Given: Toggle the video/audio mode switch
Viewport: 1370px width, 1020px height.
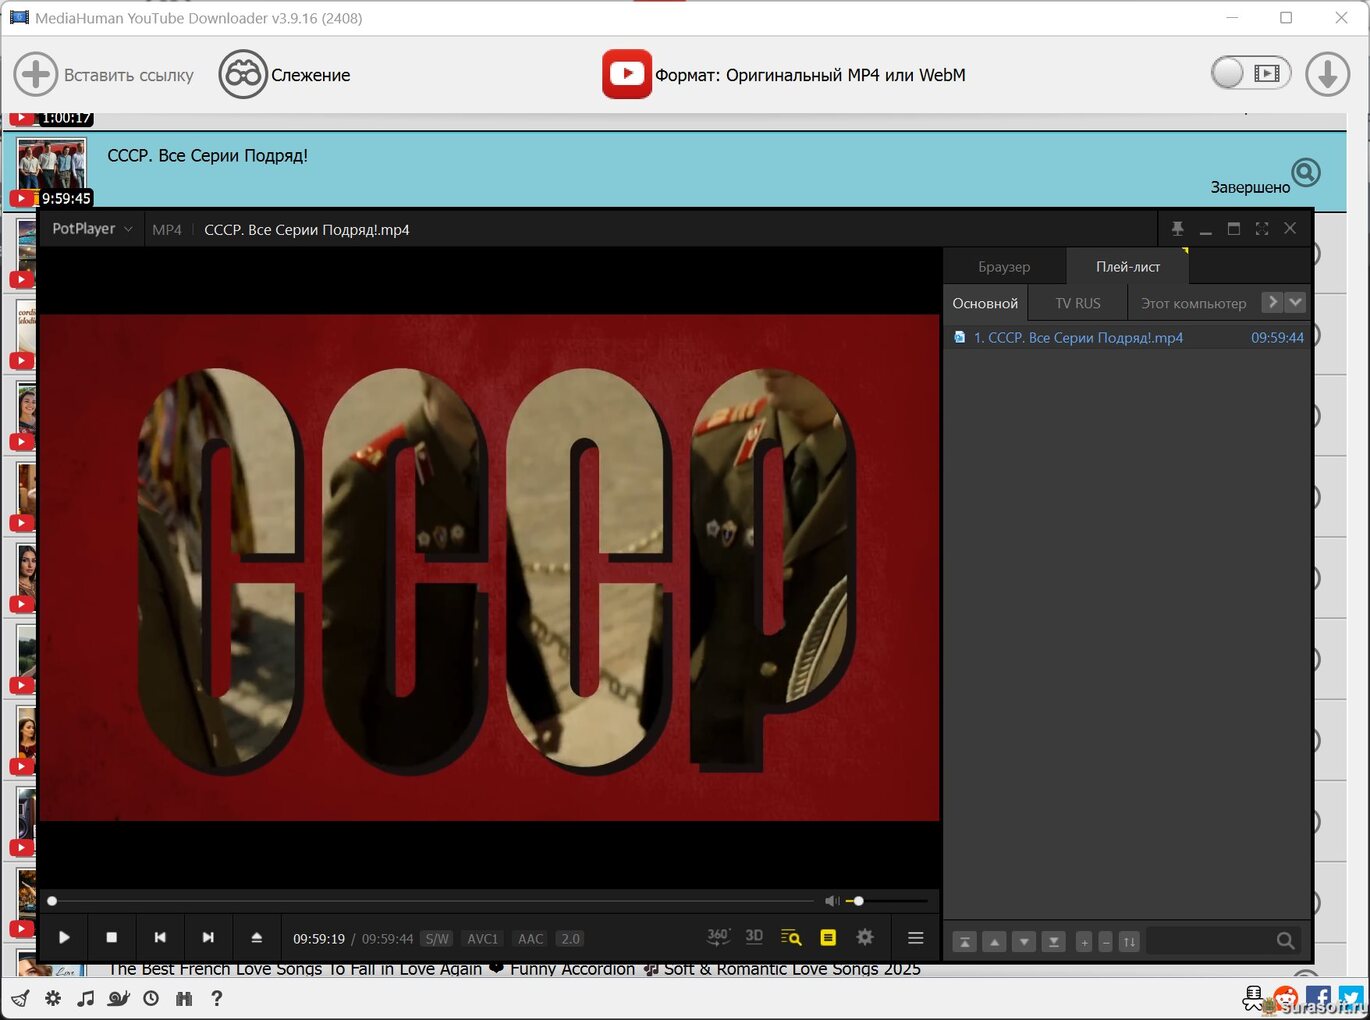Looking at the screenshot, I should (x=1250, y=74).
